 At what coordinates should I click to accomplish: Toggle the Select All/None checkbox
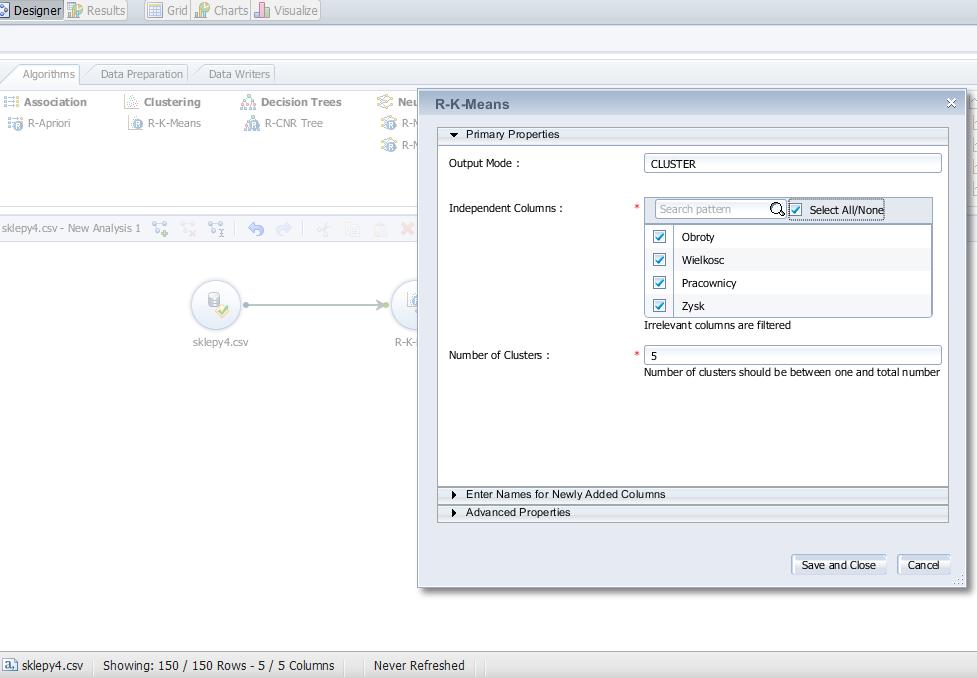[x=796, y=210]
